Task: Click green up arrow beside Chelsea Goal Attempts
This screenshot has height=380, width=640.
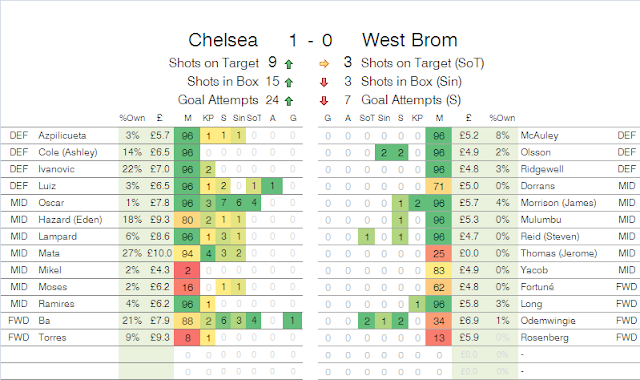Action: click(x=289, y=101)
